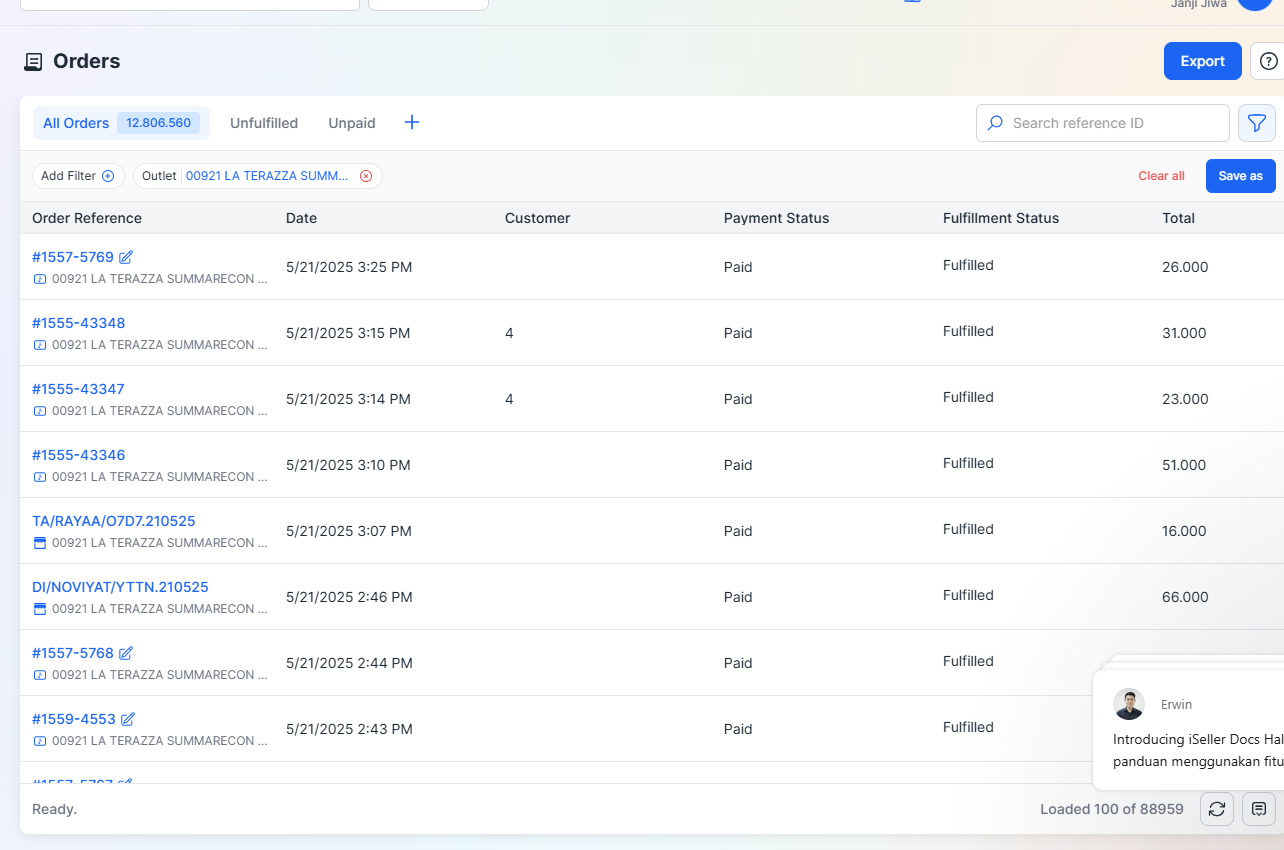
Task: Open the Erwin notification popup
Action: point(1190,730)
